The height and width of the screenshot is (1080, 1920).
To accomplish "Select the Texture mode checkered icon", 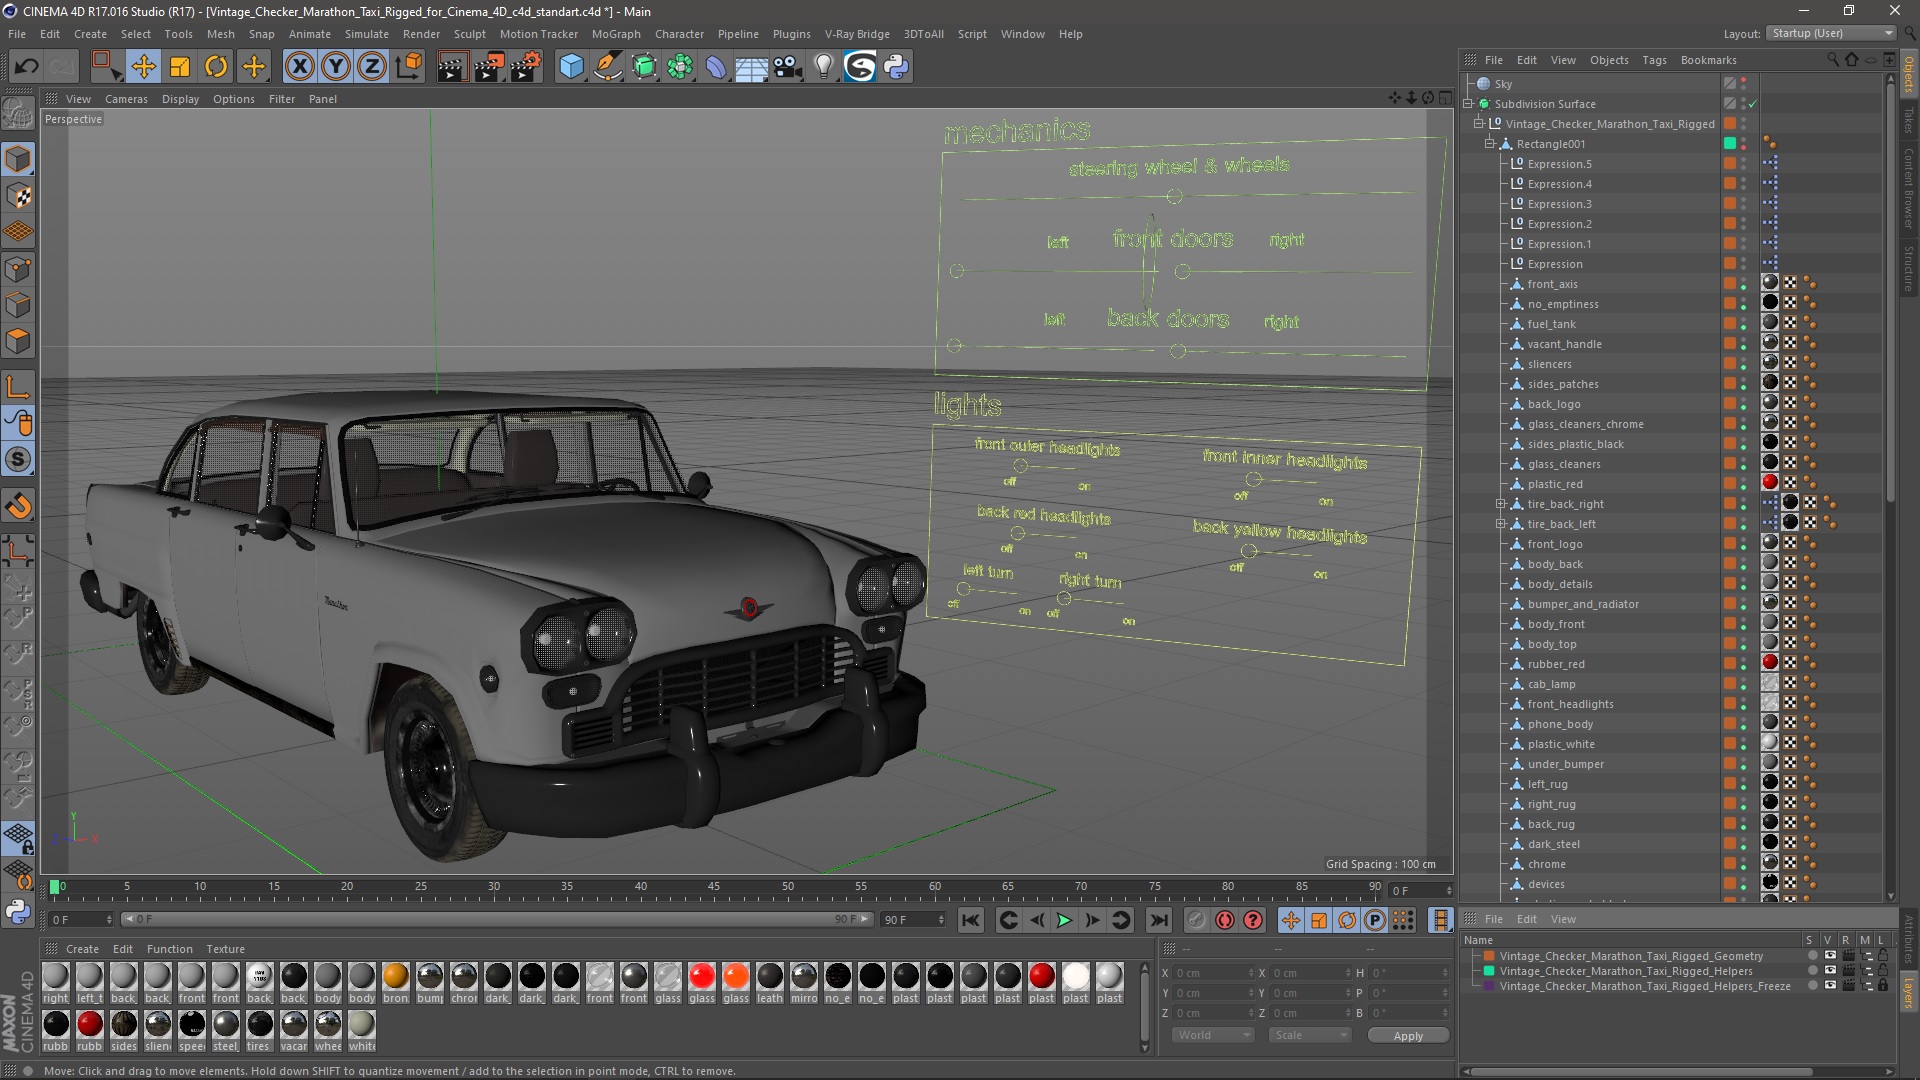I will pos(18,197).
